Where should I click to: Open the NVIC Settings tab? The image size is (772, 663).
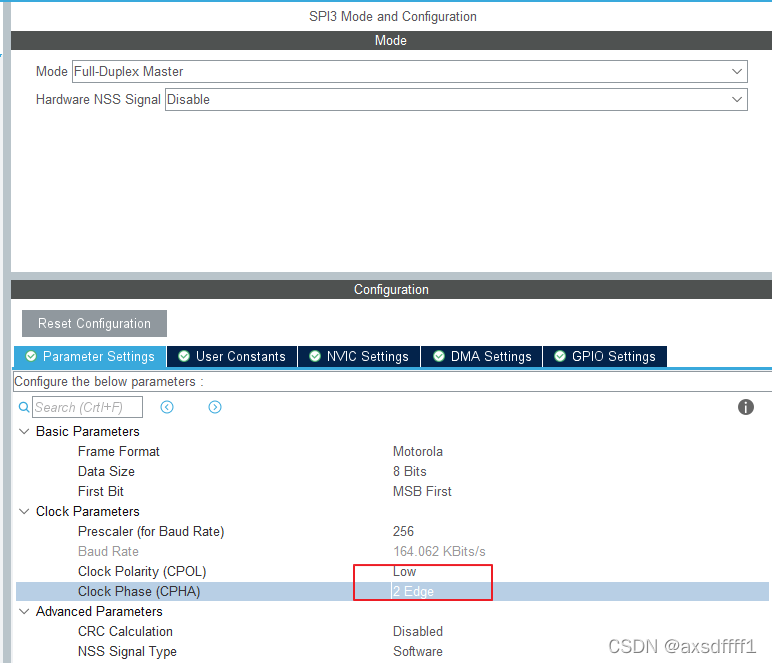point(359,356)
